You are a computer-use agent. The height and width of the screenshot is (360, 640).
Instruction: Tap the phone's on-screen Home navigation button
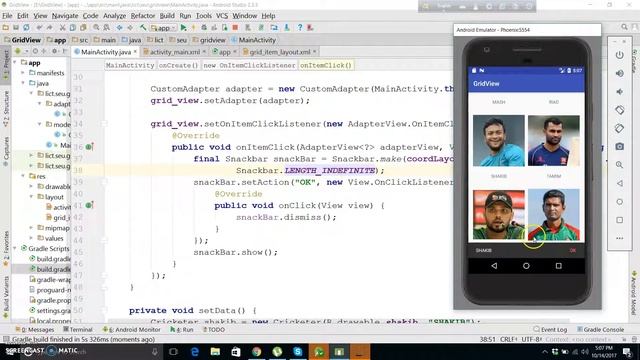coord(526,266)
